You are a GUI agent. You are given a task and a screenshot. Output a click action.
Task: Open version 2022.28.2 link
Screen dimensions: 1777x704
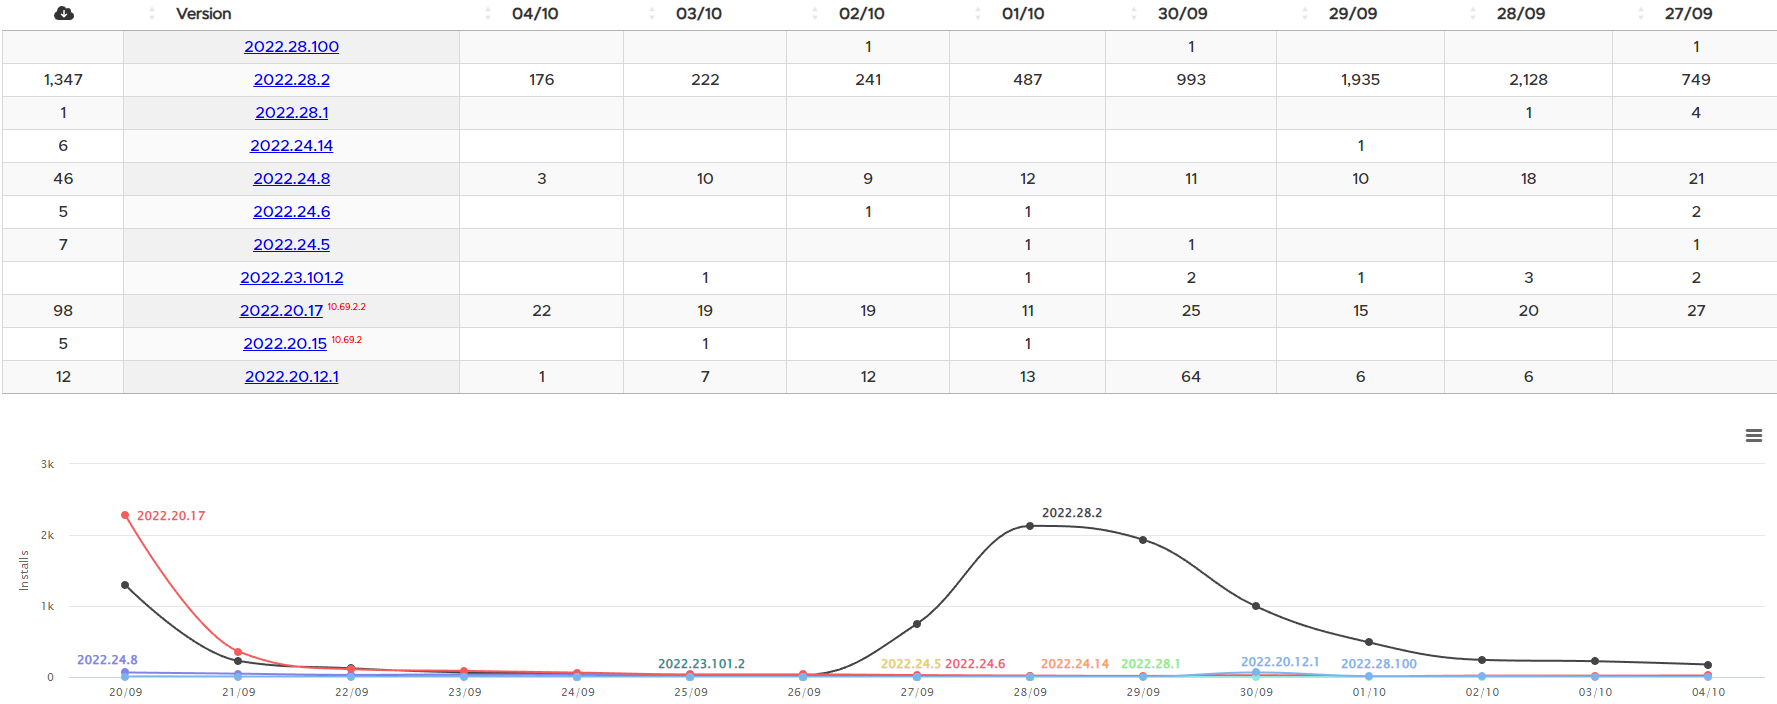click(x=291, y=80)
